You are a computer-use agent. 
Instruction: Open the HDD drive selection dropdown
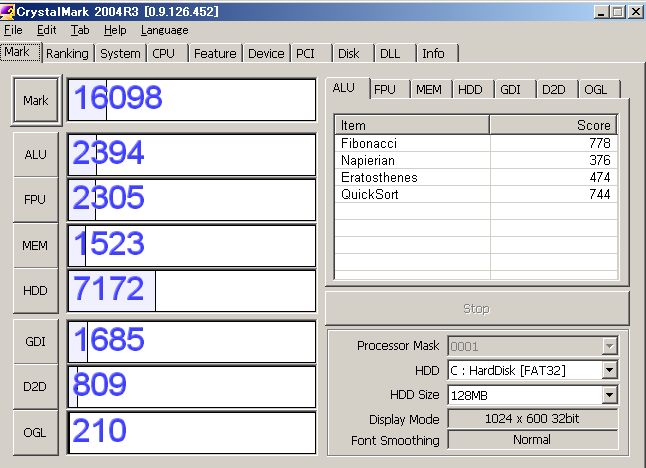(x=609, y=370)
